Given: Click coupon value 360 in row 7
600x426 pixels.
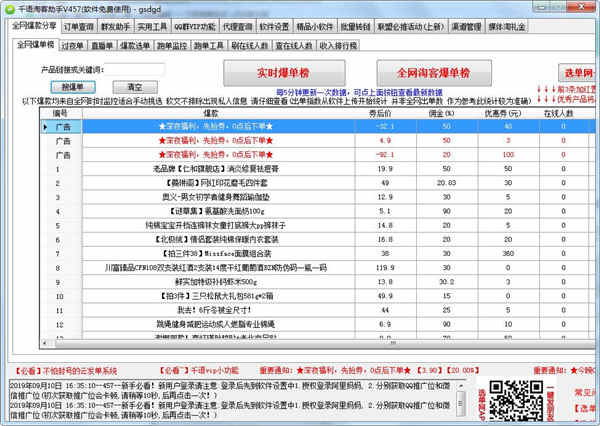Looking at the screenshot, I should tap(508, 253).
